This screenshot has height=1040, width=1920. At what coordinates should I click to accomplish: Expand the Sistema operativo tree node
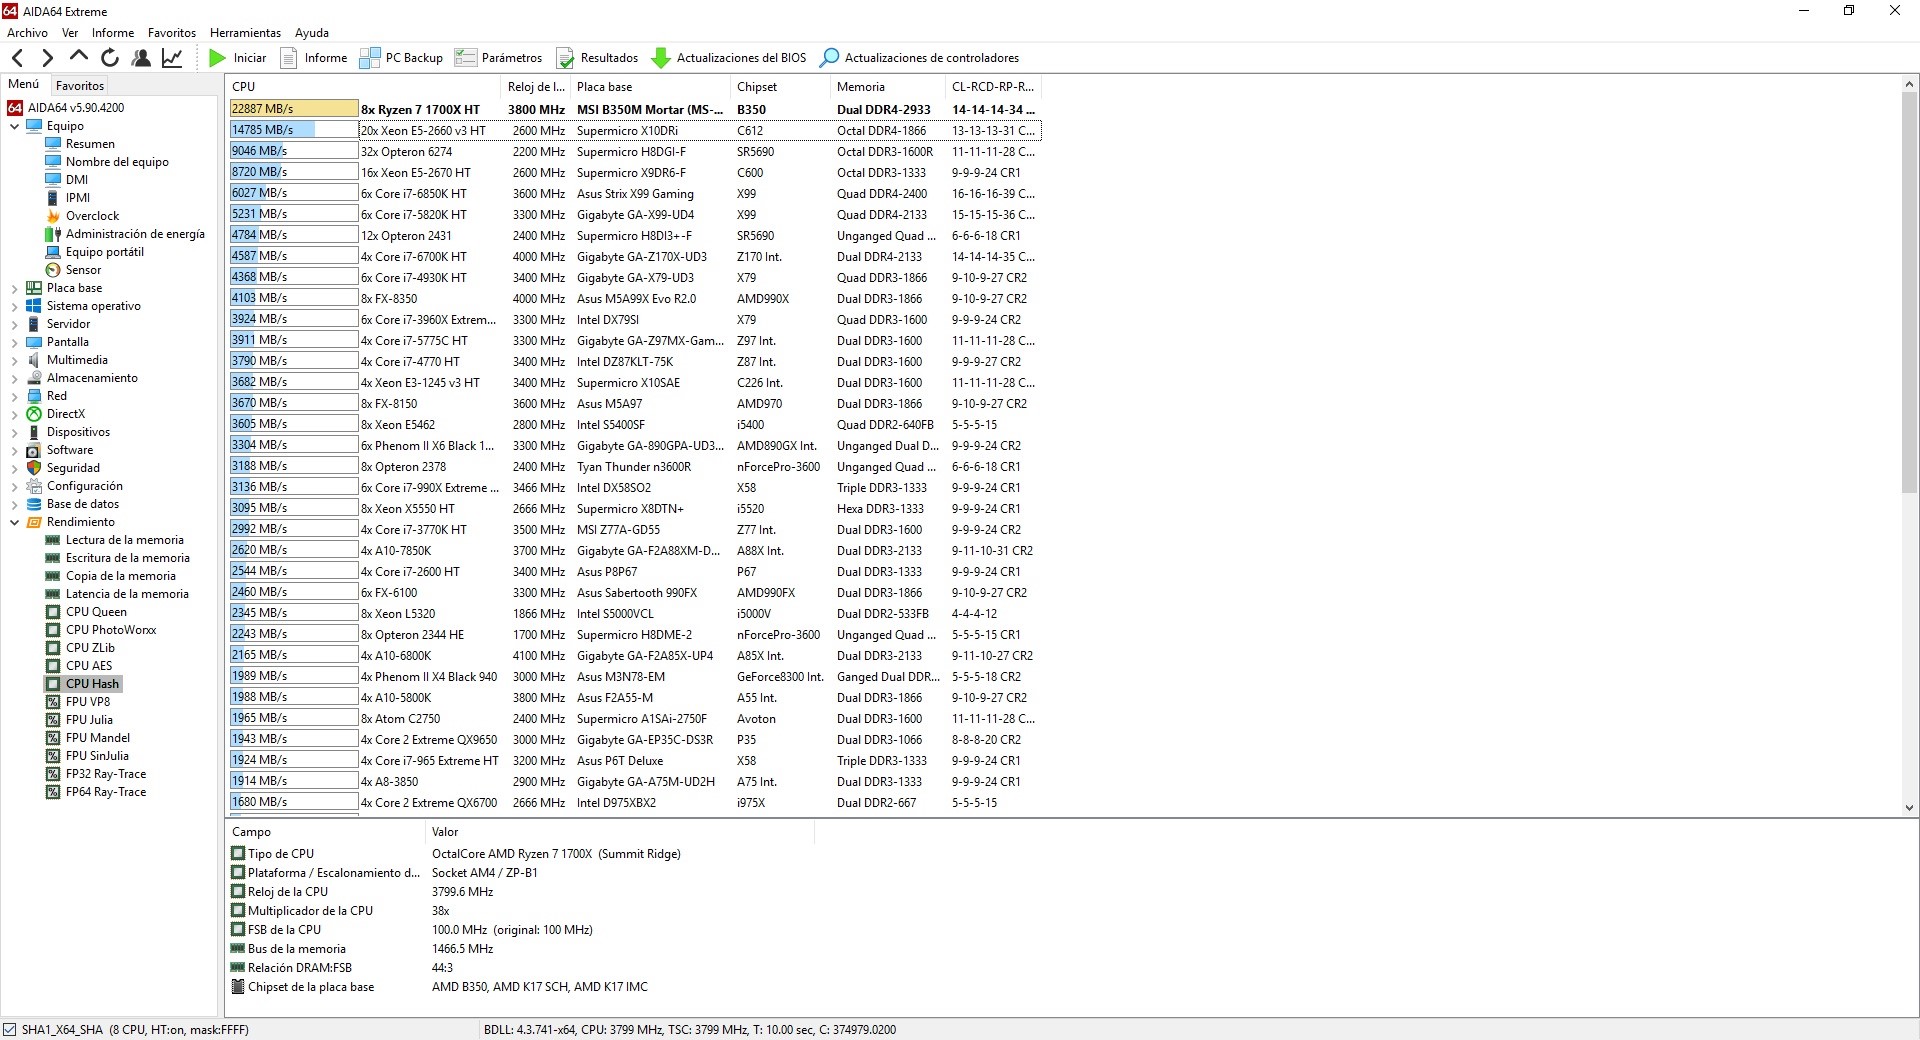(x=15, y=306)
